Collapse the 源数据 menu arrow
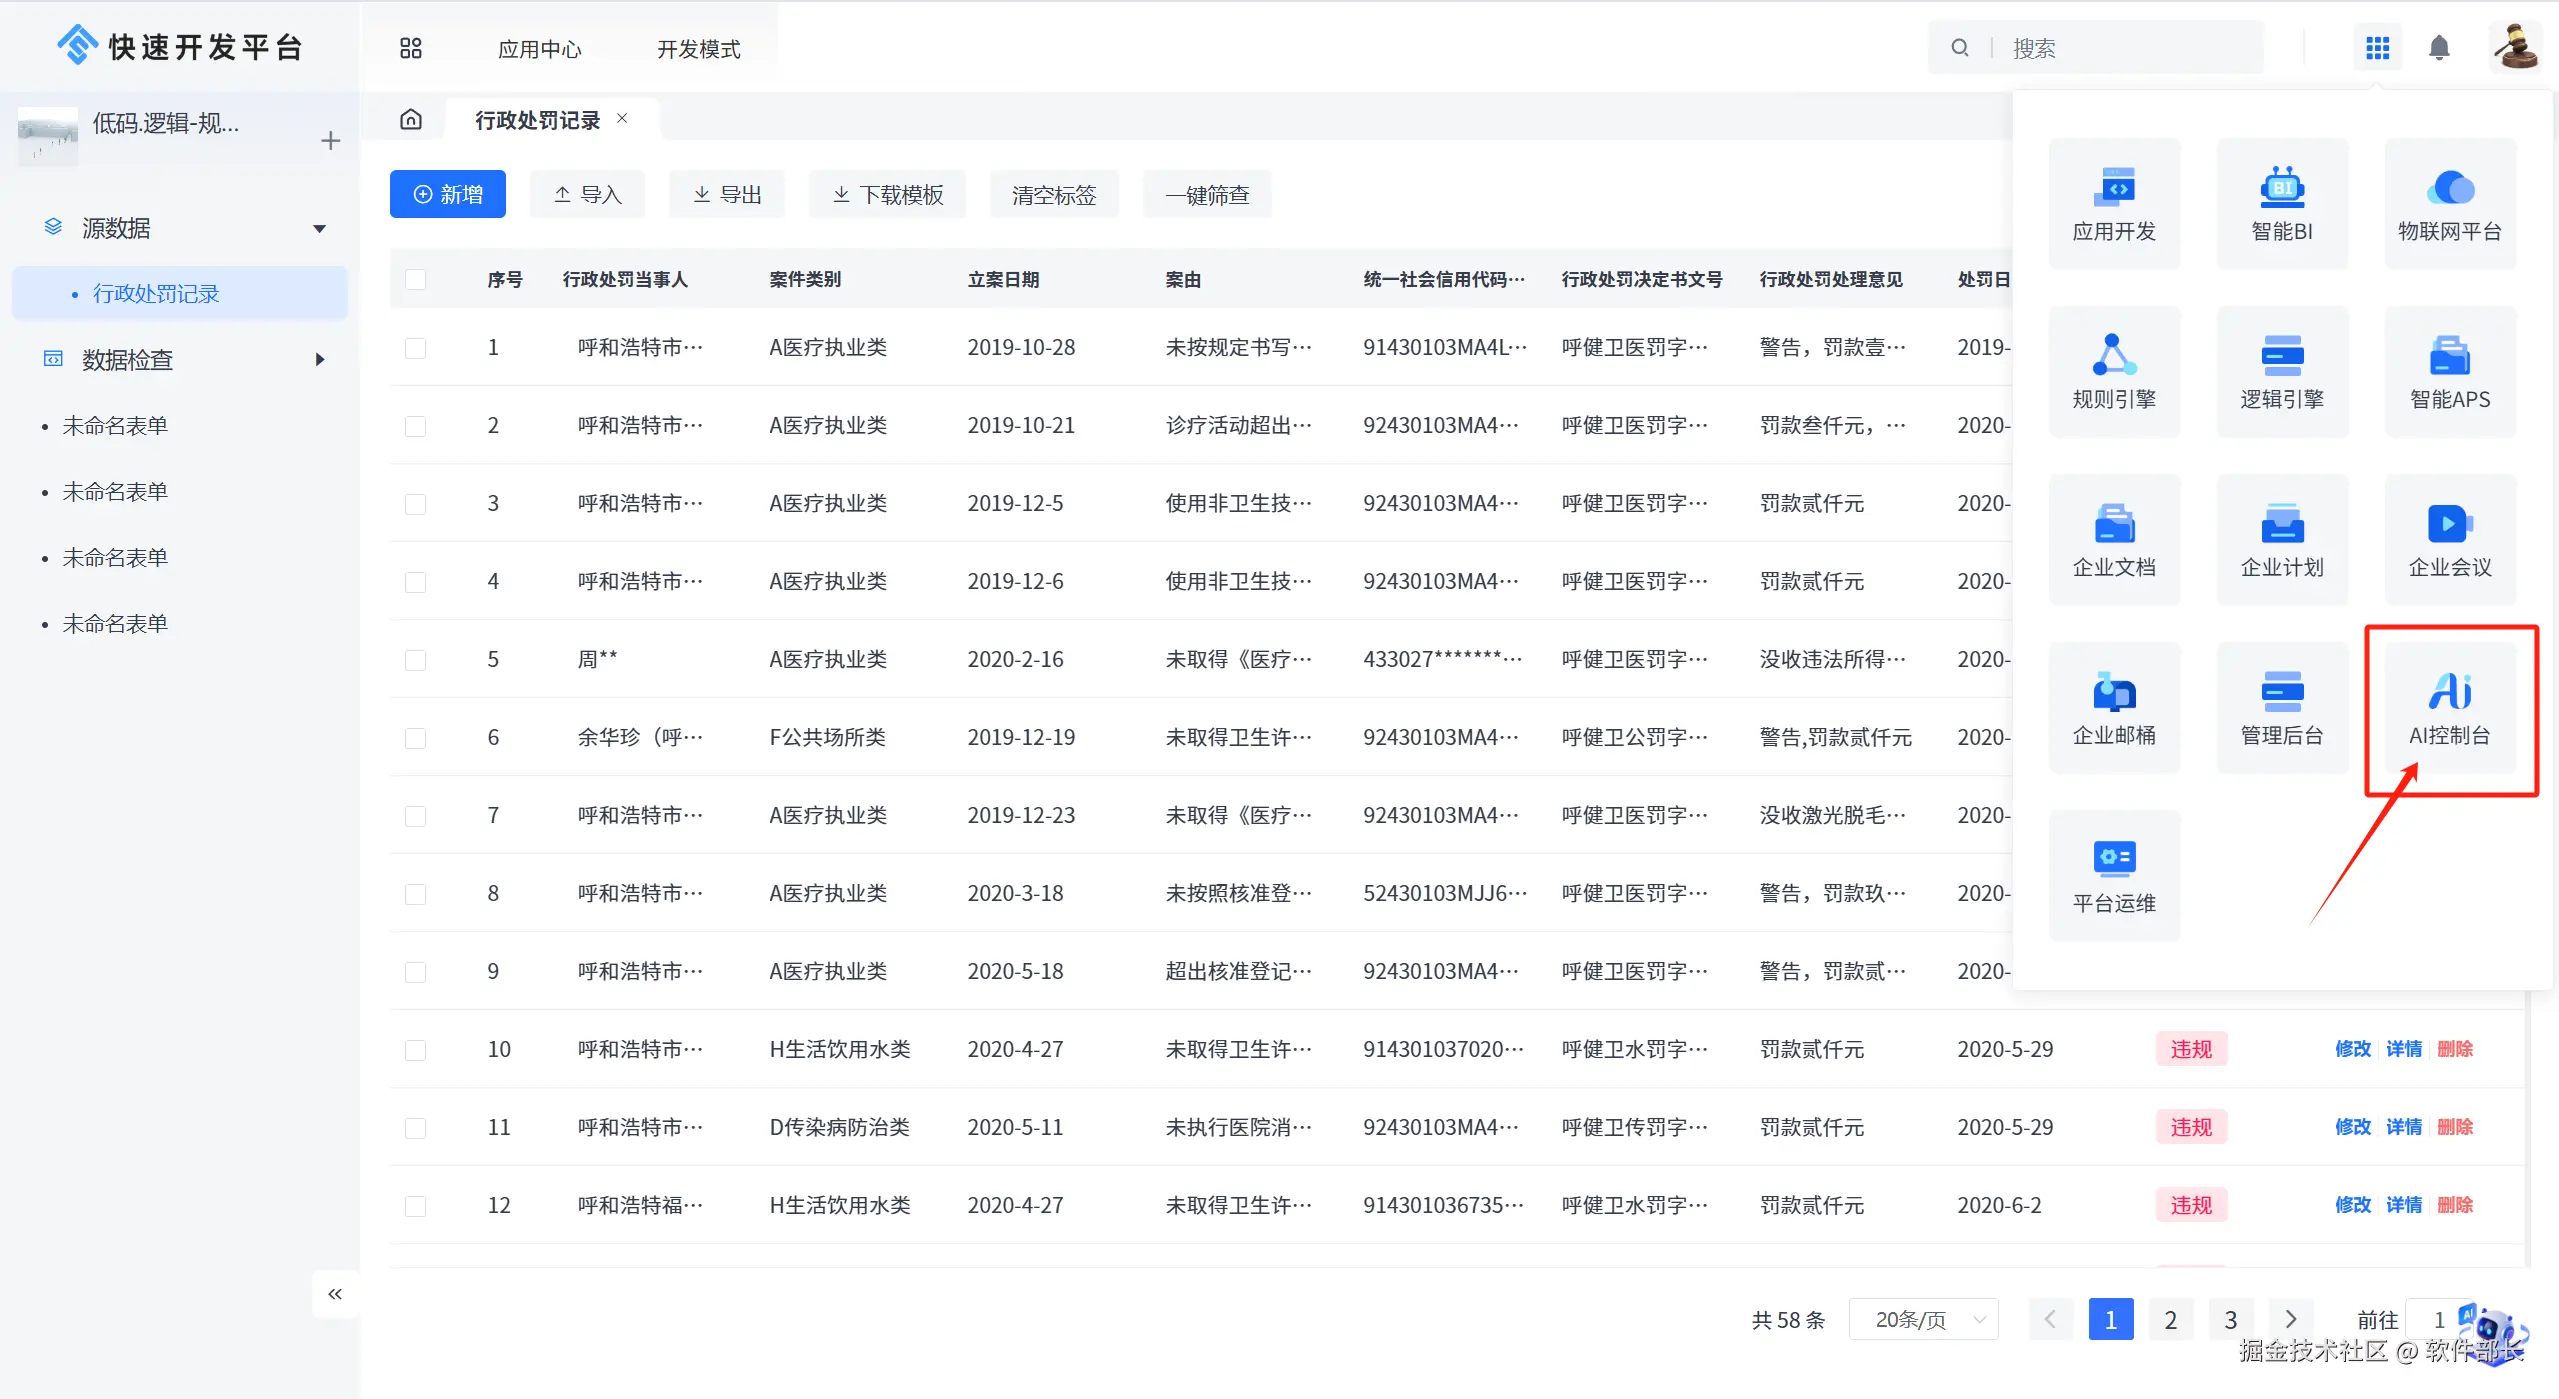Viewport: 2559px width, 1399px height. [x=320, y=229]
